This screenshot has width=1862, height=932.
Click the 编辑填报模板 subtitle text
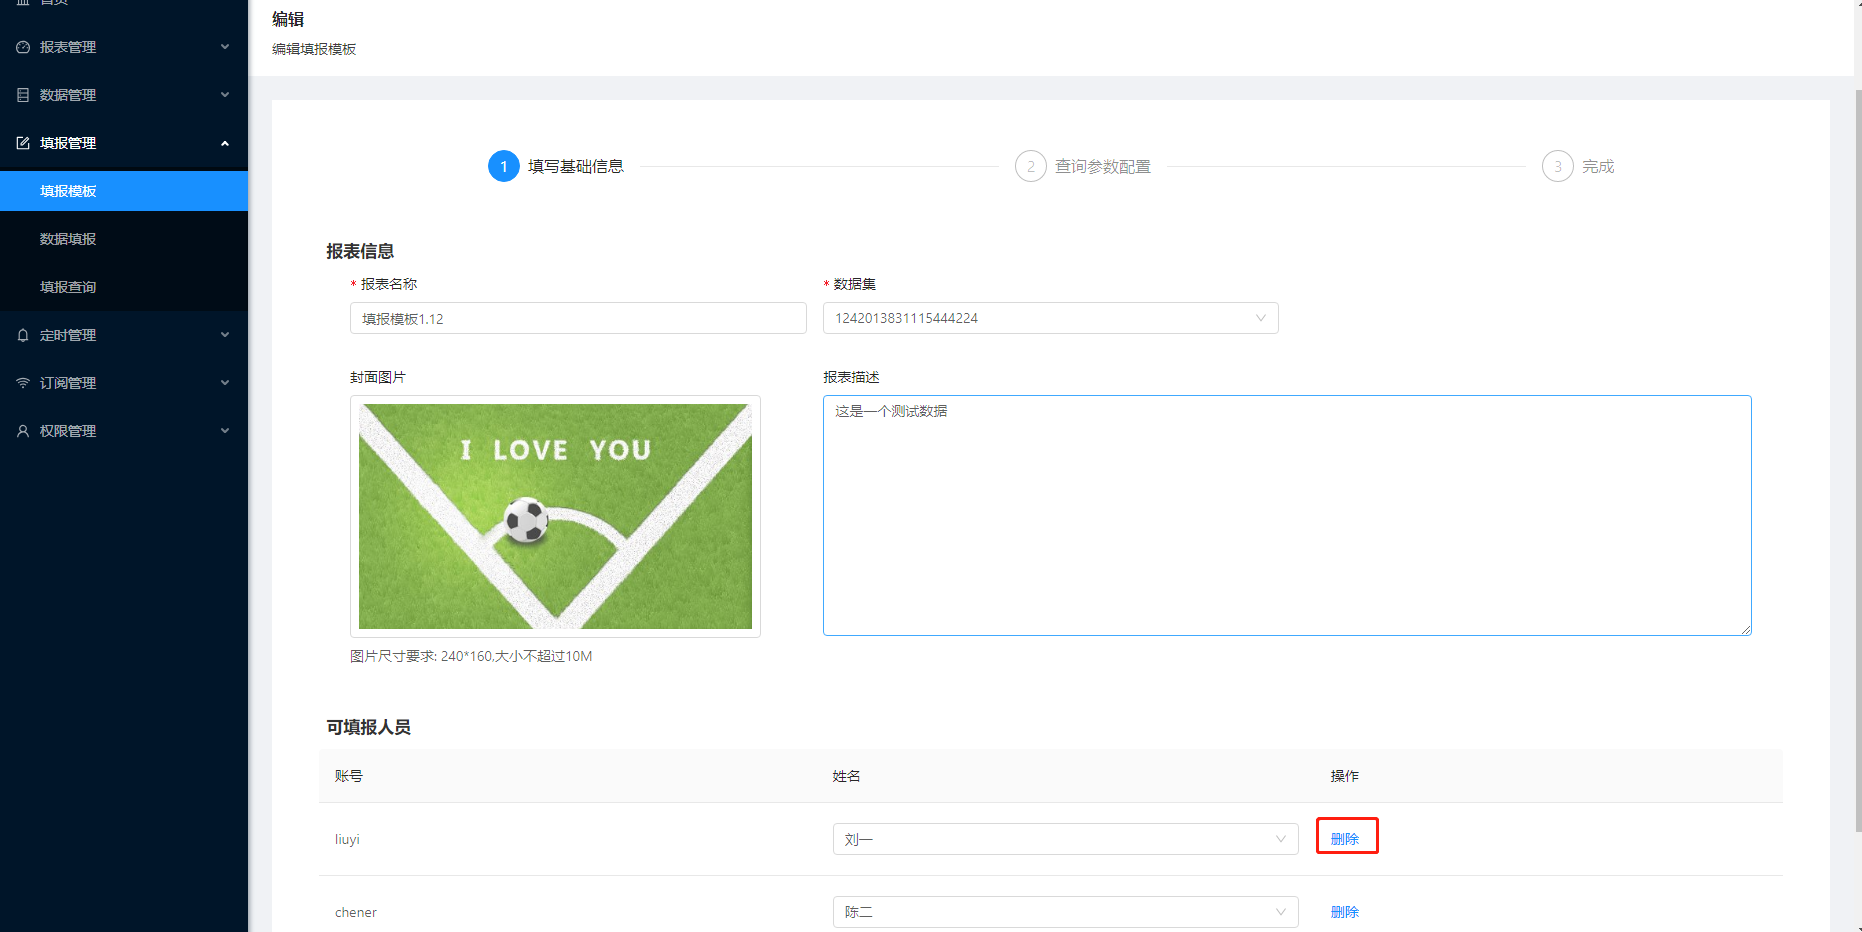coord(314,49)
